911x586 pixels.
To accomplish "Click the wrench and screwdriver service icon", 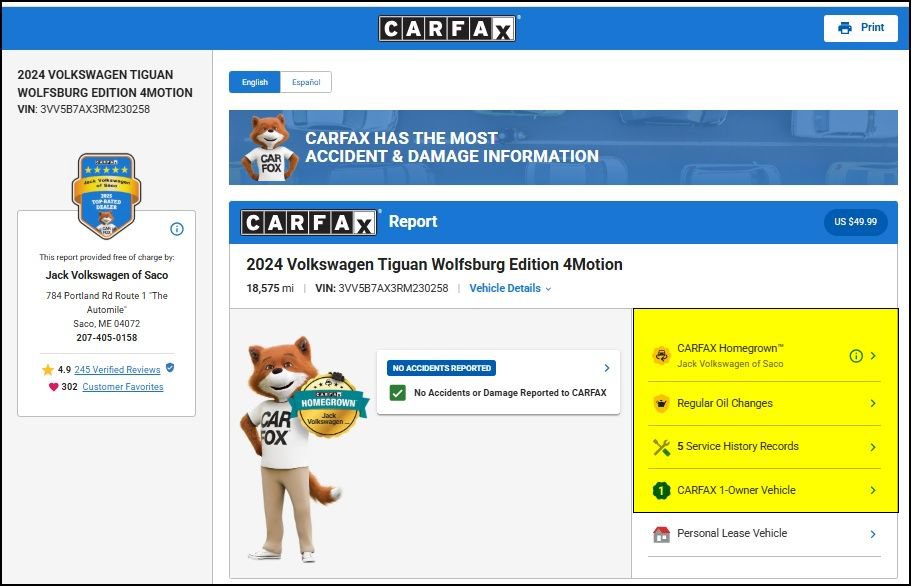I will coord(661,447).
